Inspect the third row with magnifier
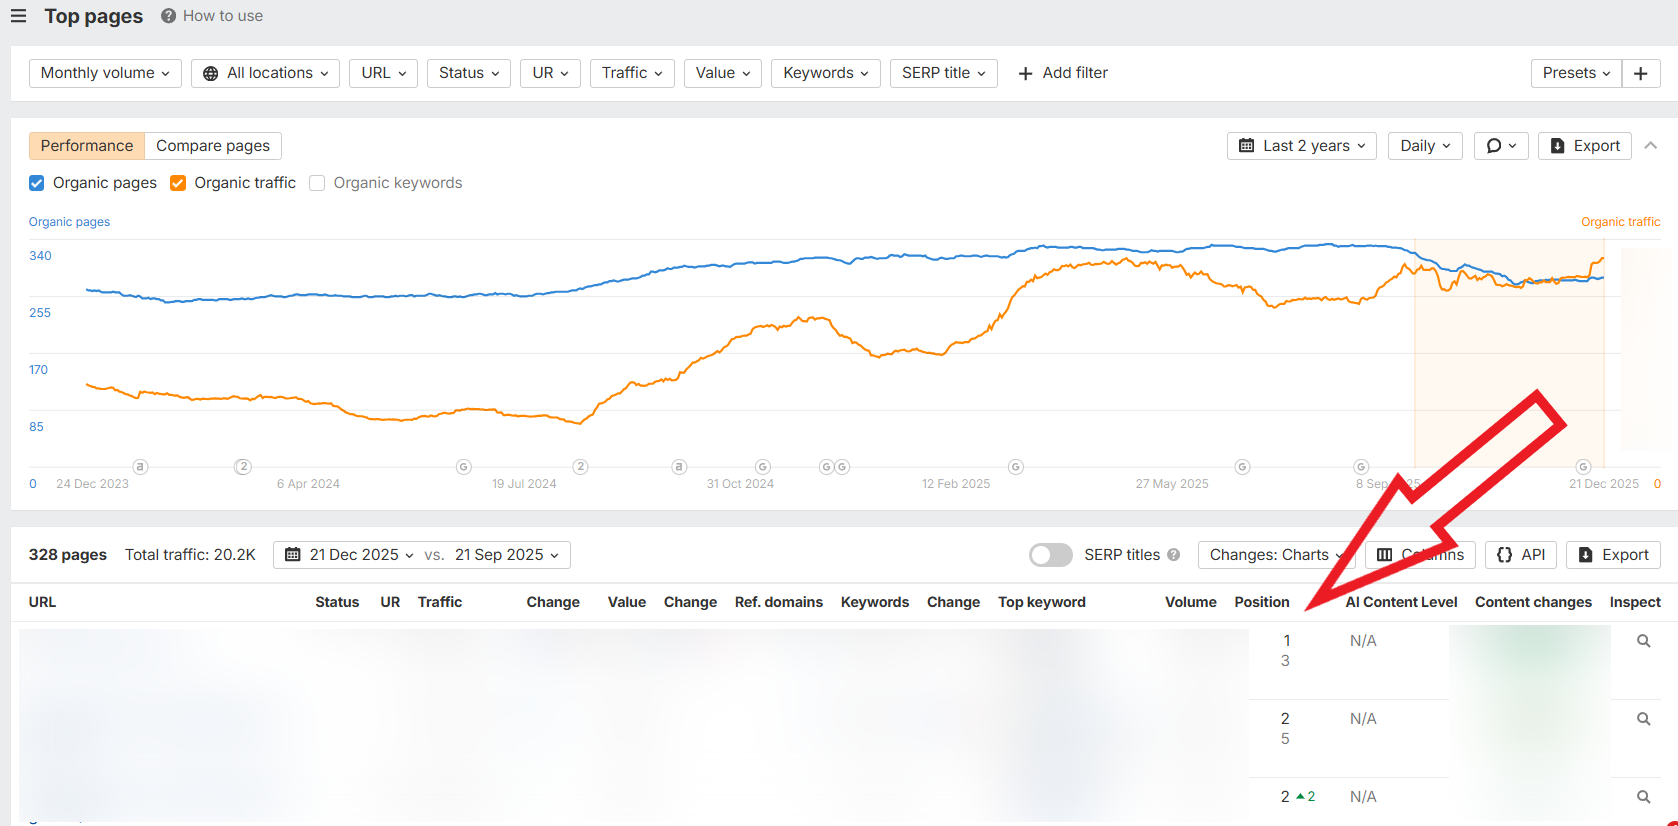This screenshot has width=1678, height=826. click(x=1643, y=797)
